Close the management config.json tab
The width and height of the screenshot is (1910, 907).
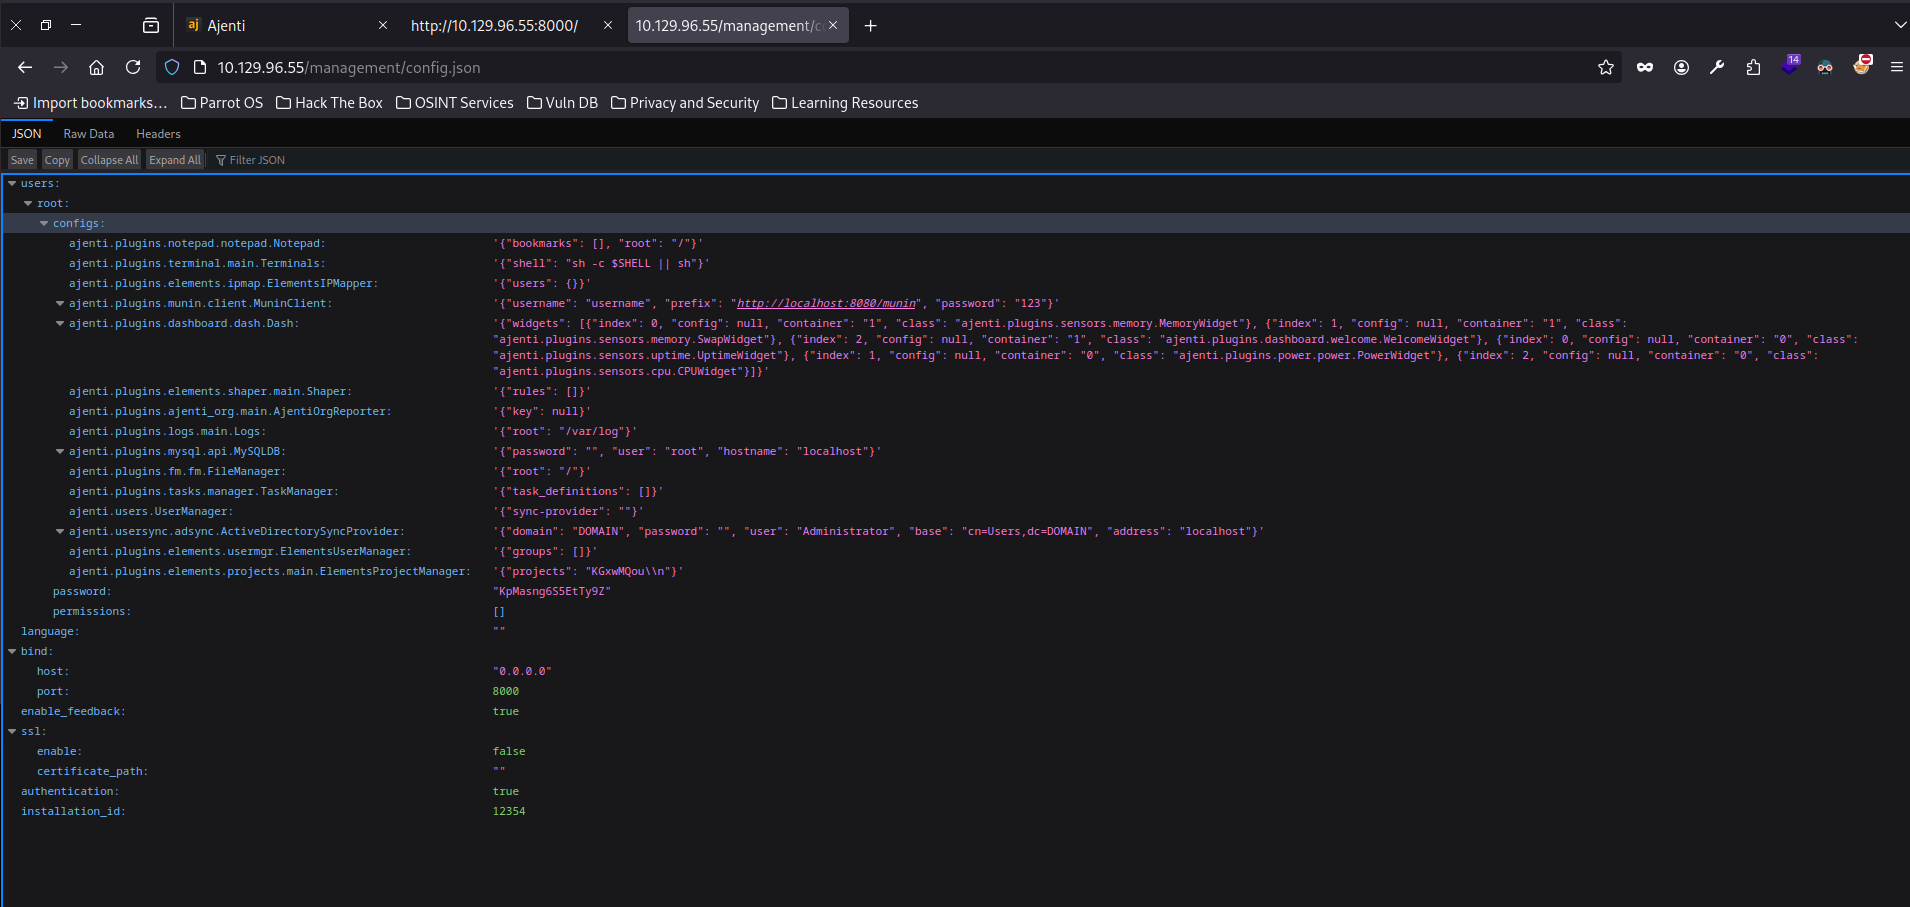[x=832, y=25]
